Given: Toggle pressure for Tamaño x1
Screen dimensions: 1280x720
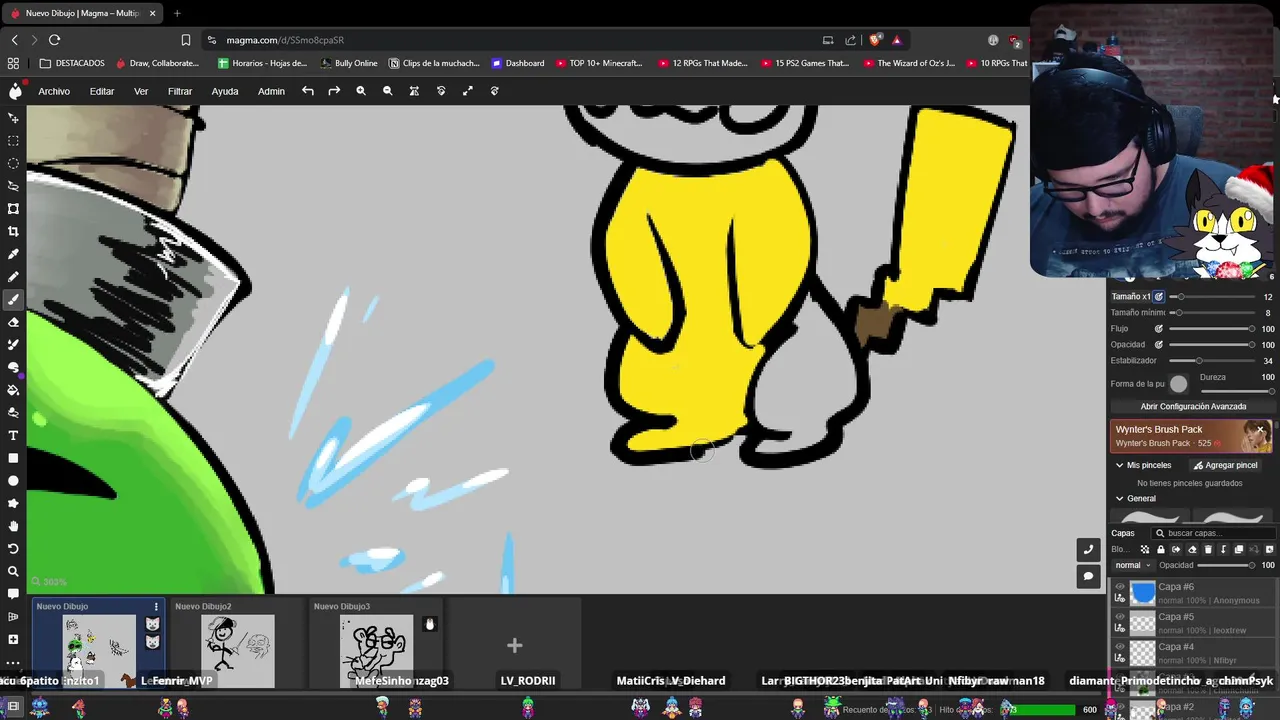Looking at the screenshot, I should coord(1159,297).
